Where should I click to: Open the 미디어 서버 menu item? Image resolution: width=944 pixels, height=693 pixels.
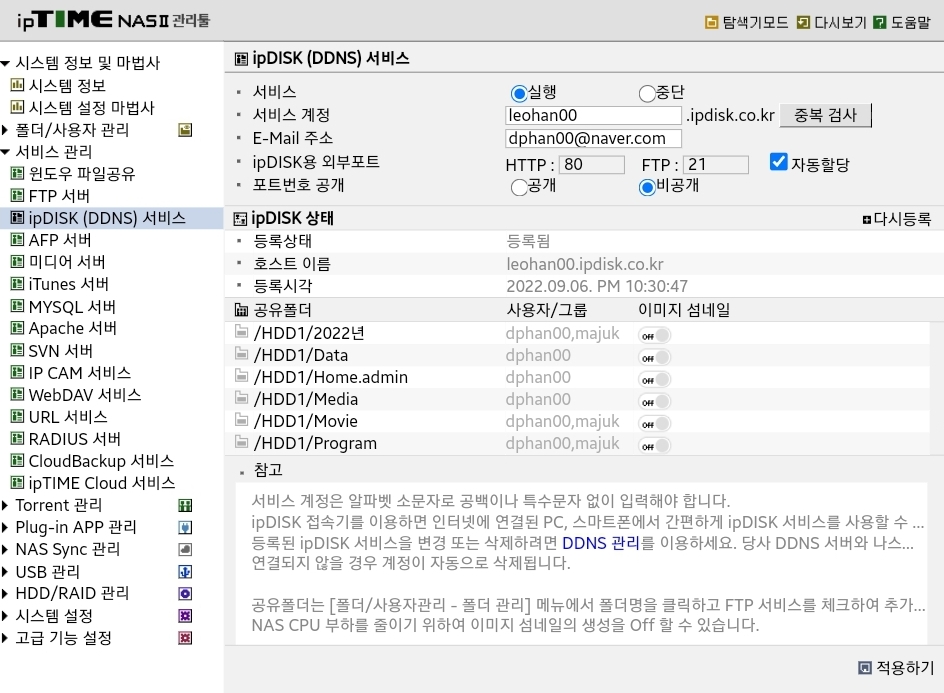click(67, 262)
